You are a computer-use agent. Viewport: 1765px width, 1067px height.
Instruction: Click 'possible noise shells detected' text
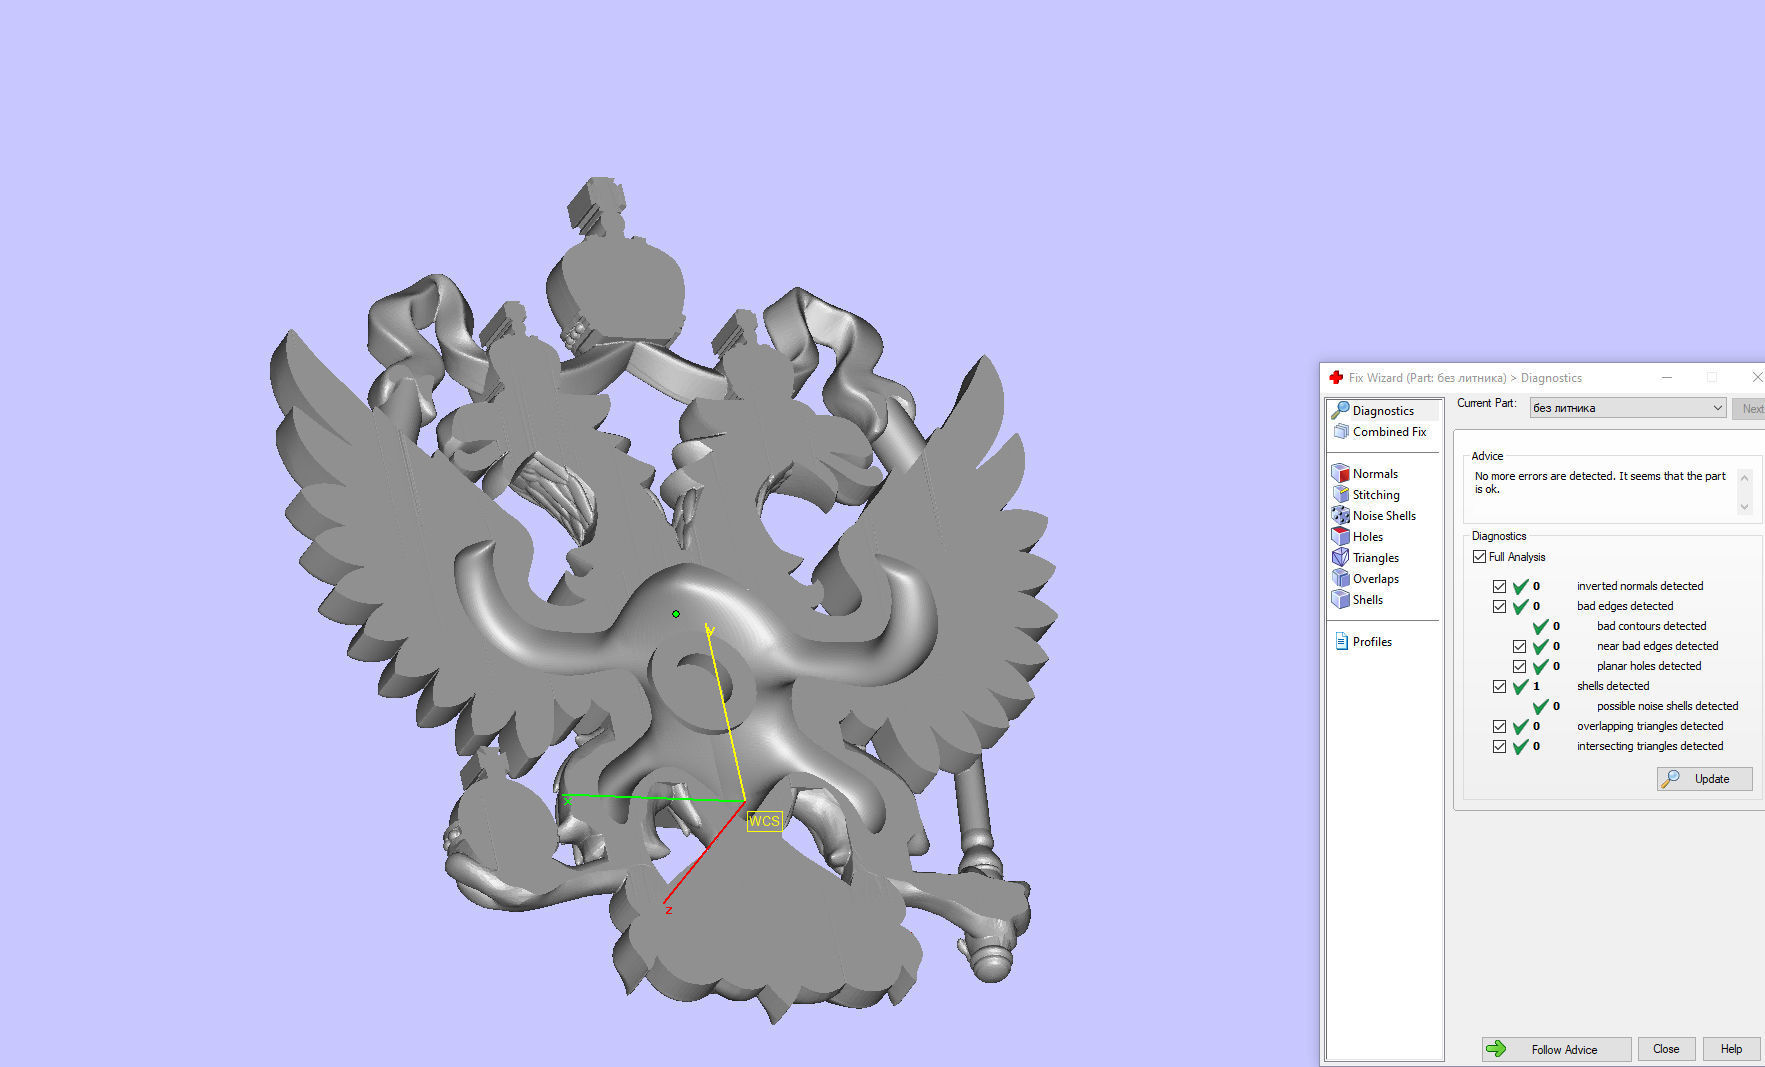click(x=1667, y=706)
